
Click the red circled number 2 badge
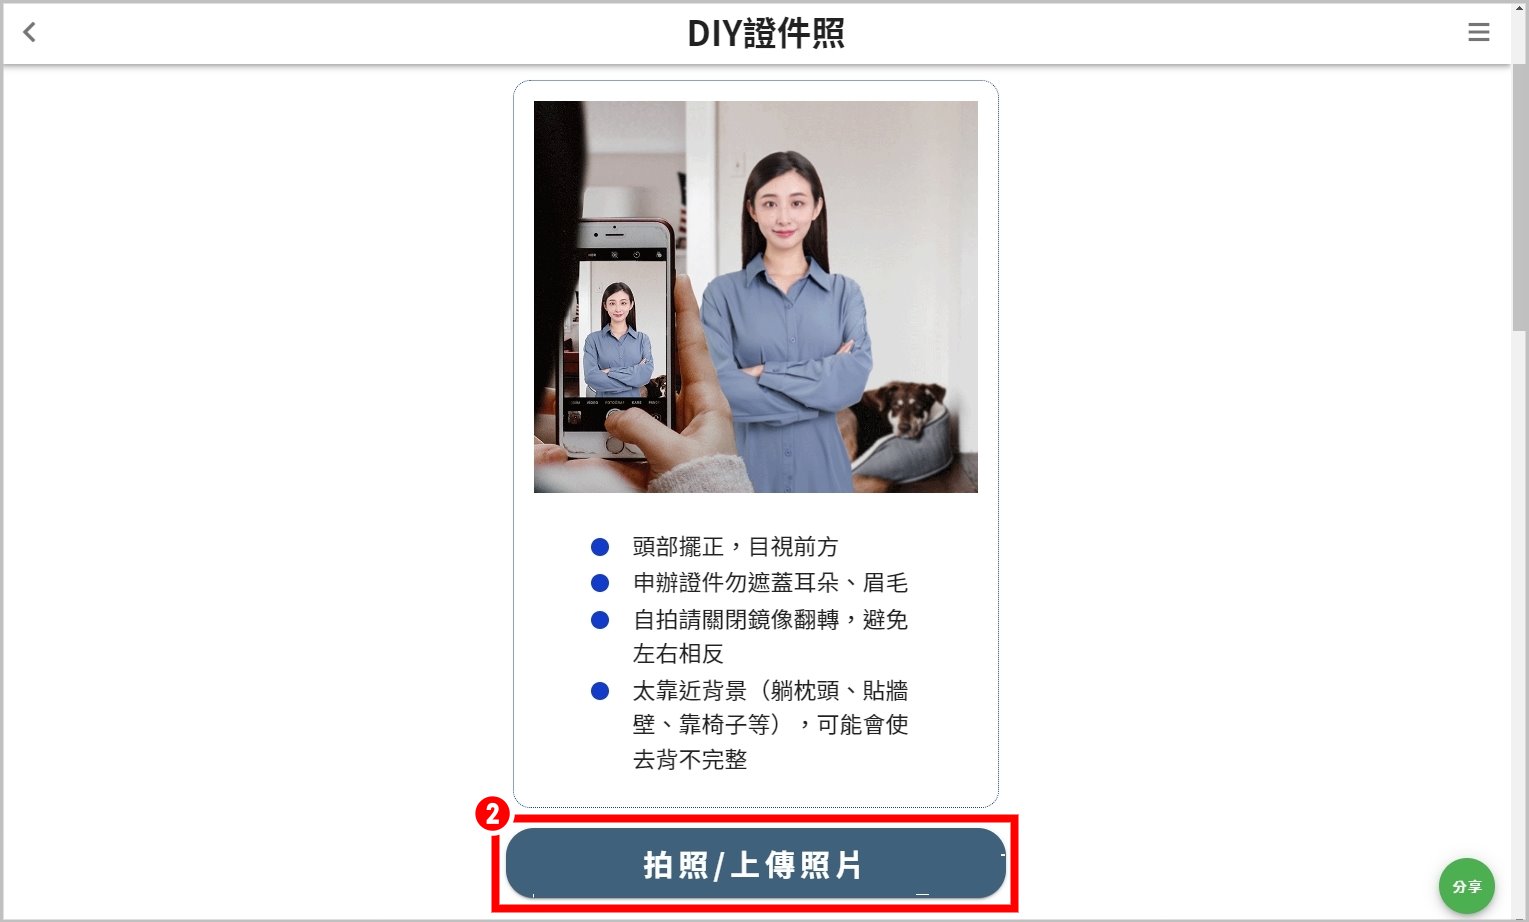[x=492, y=814]
